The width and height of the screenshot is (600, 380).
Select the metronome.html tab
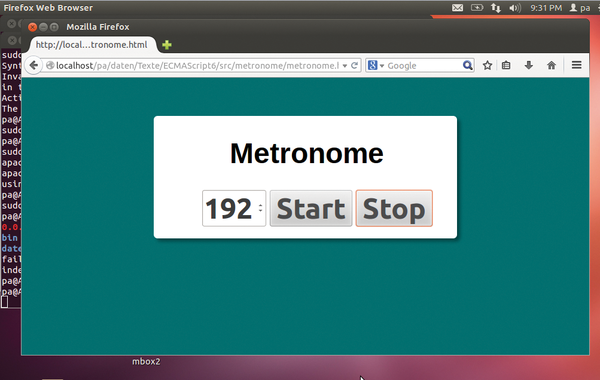click(x=93, y=45)
